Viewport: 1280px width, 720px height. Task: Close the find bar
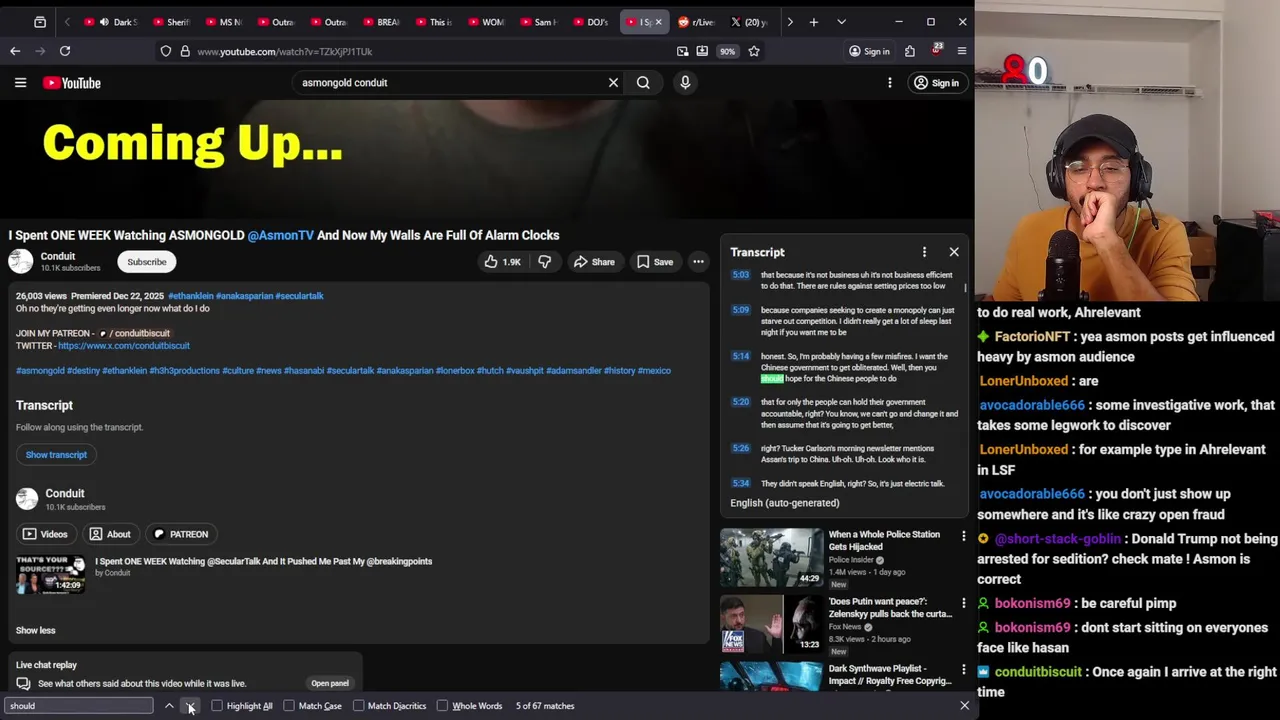tap(964, 706)
